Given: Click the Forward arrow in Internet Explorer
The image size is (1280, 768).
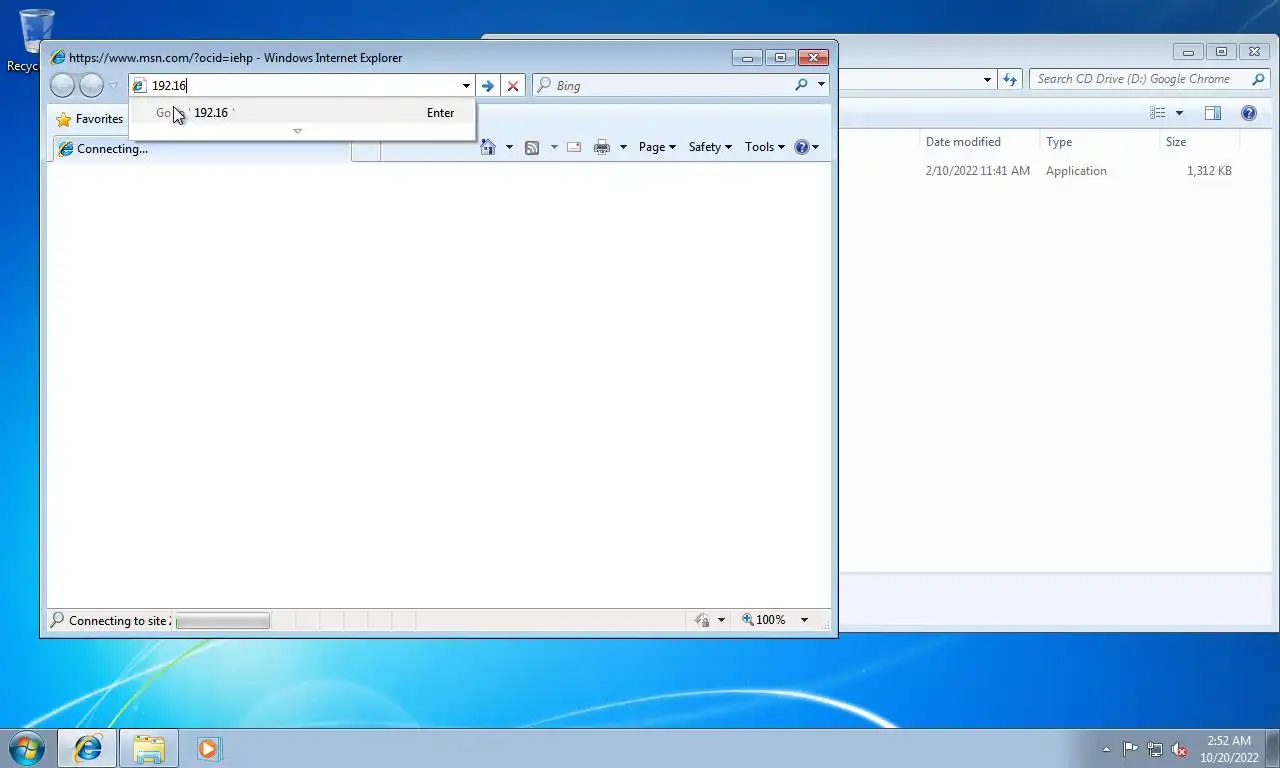Looking at the screenshot, I should coord(91,86).
